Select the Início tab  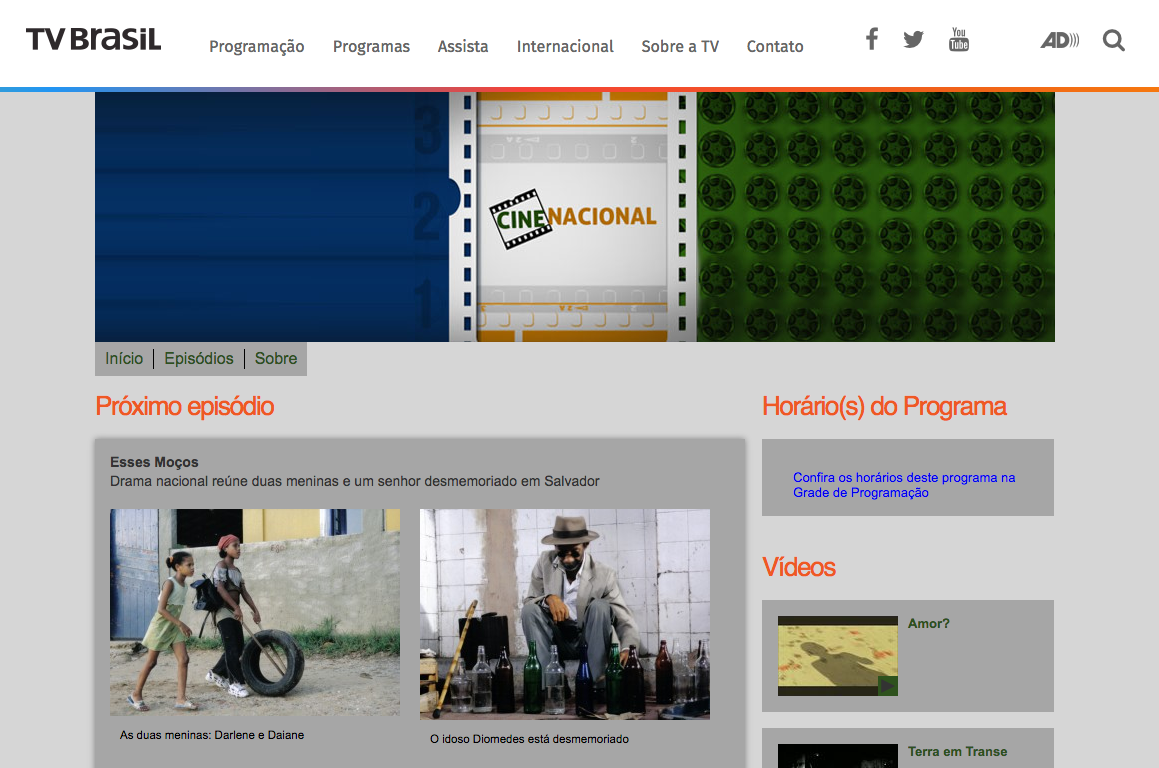coord(124,359)
